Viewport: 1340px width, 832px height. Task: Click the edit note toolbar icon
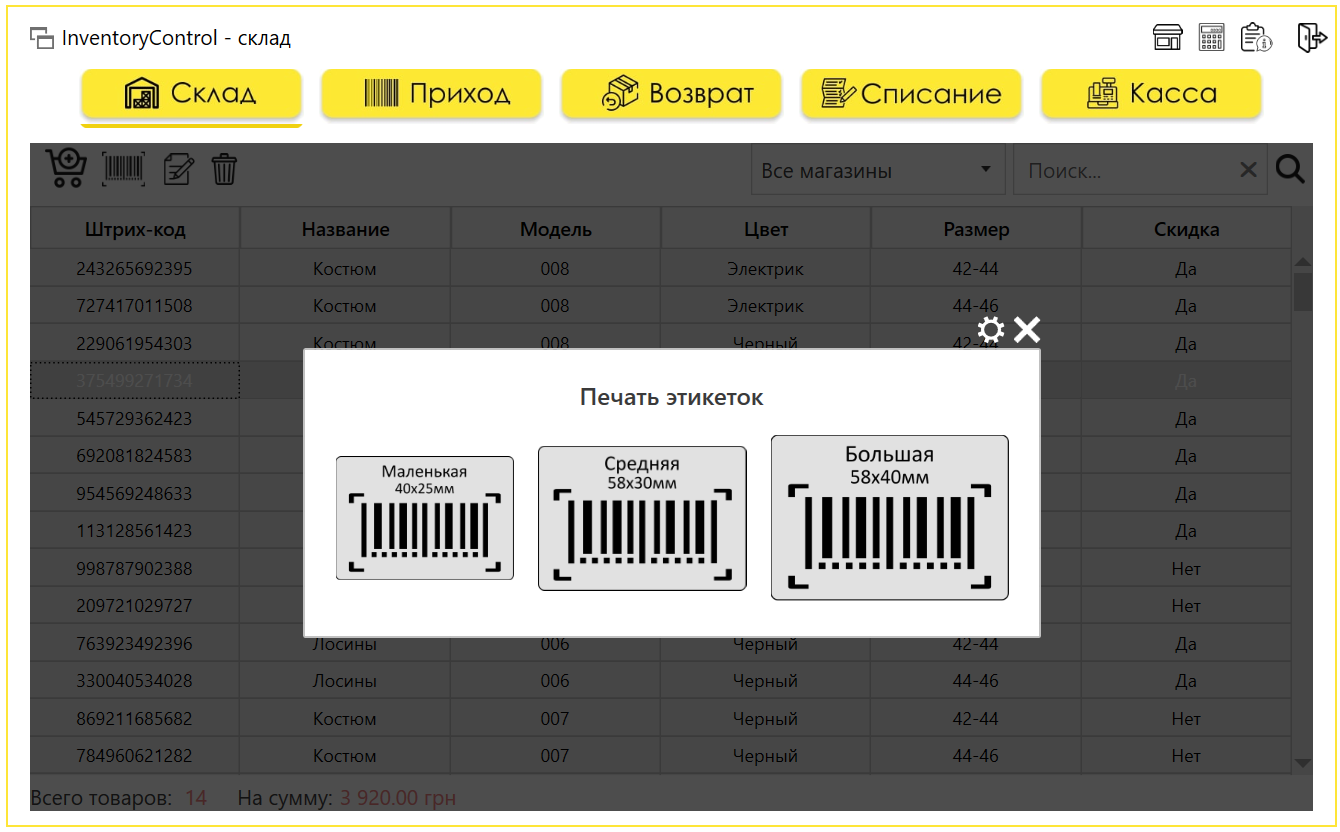178,169
